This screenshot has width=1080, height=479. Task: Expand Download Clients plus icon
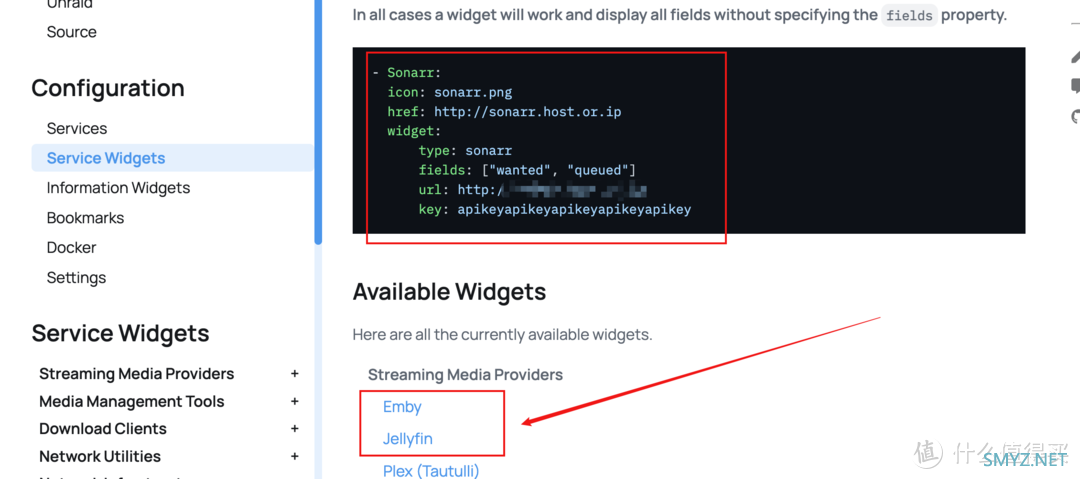tap(294, 429)
